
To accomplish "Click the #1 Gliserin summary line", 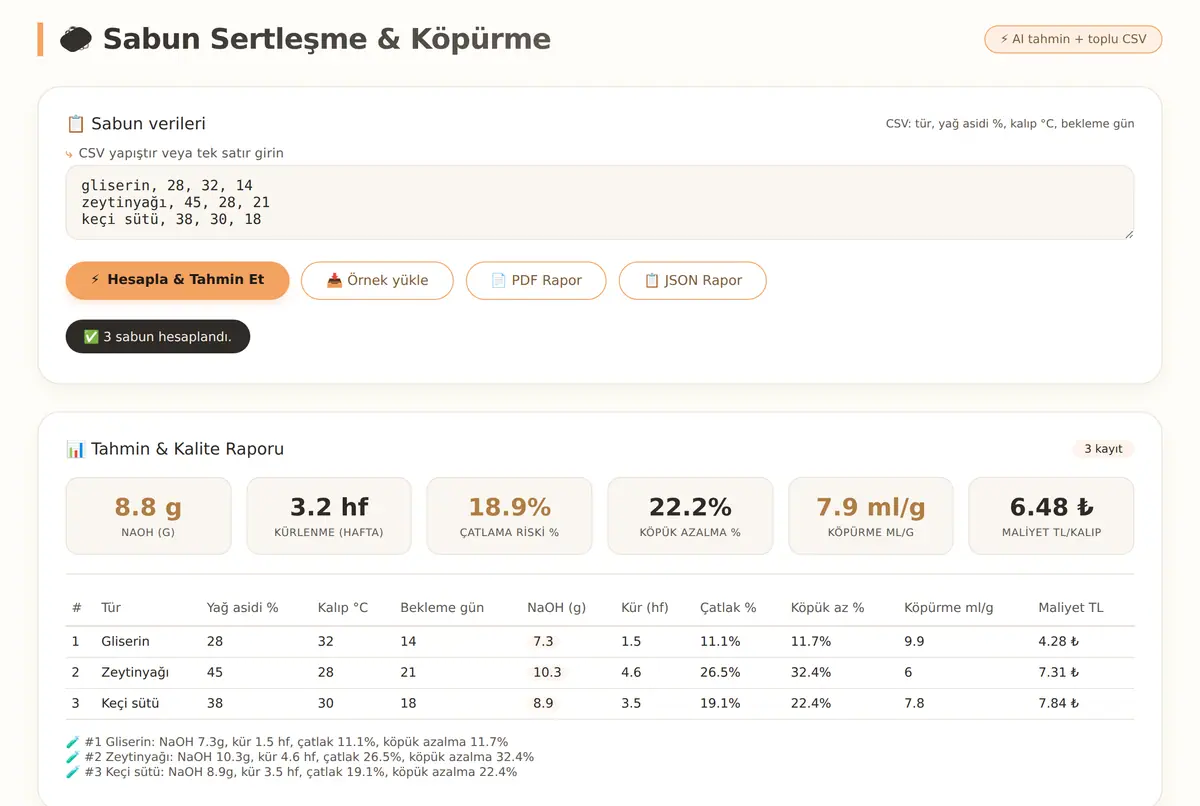I will click(287, 742).
